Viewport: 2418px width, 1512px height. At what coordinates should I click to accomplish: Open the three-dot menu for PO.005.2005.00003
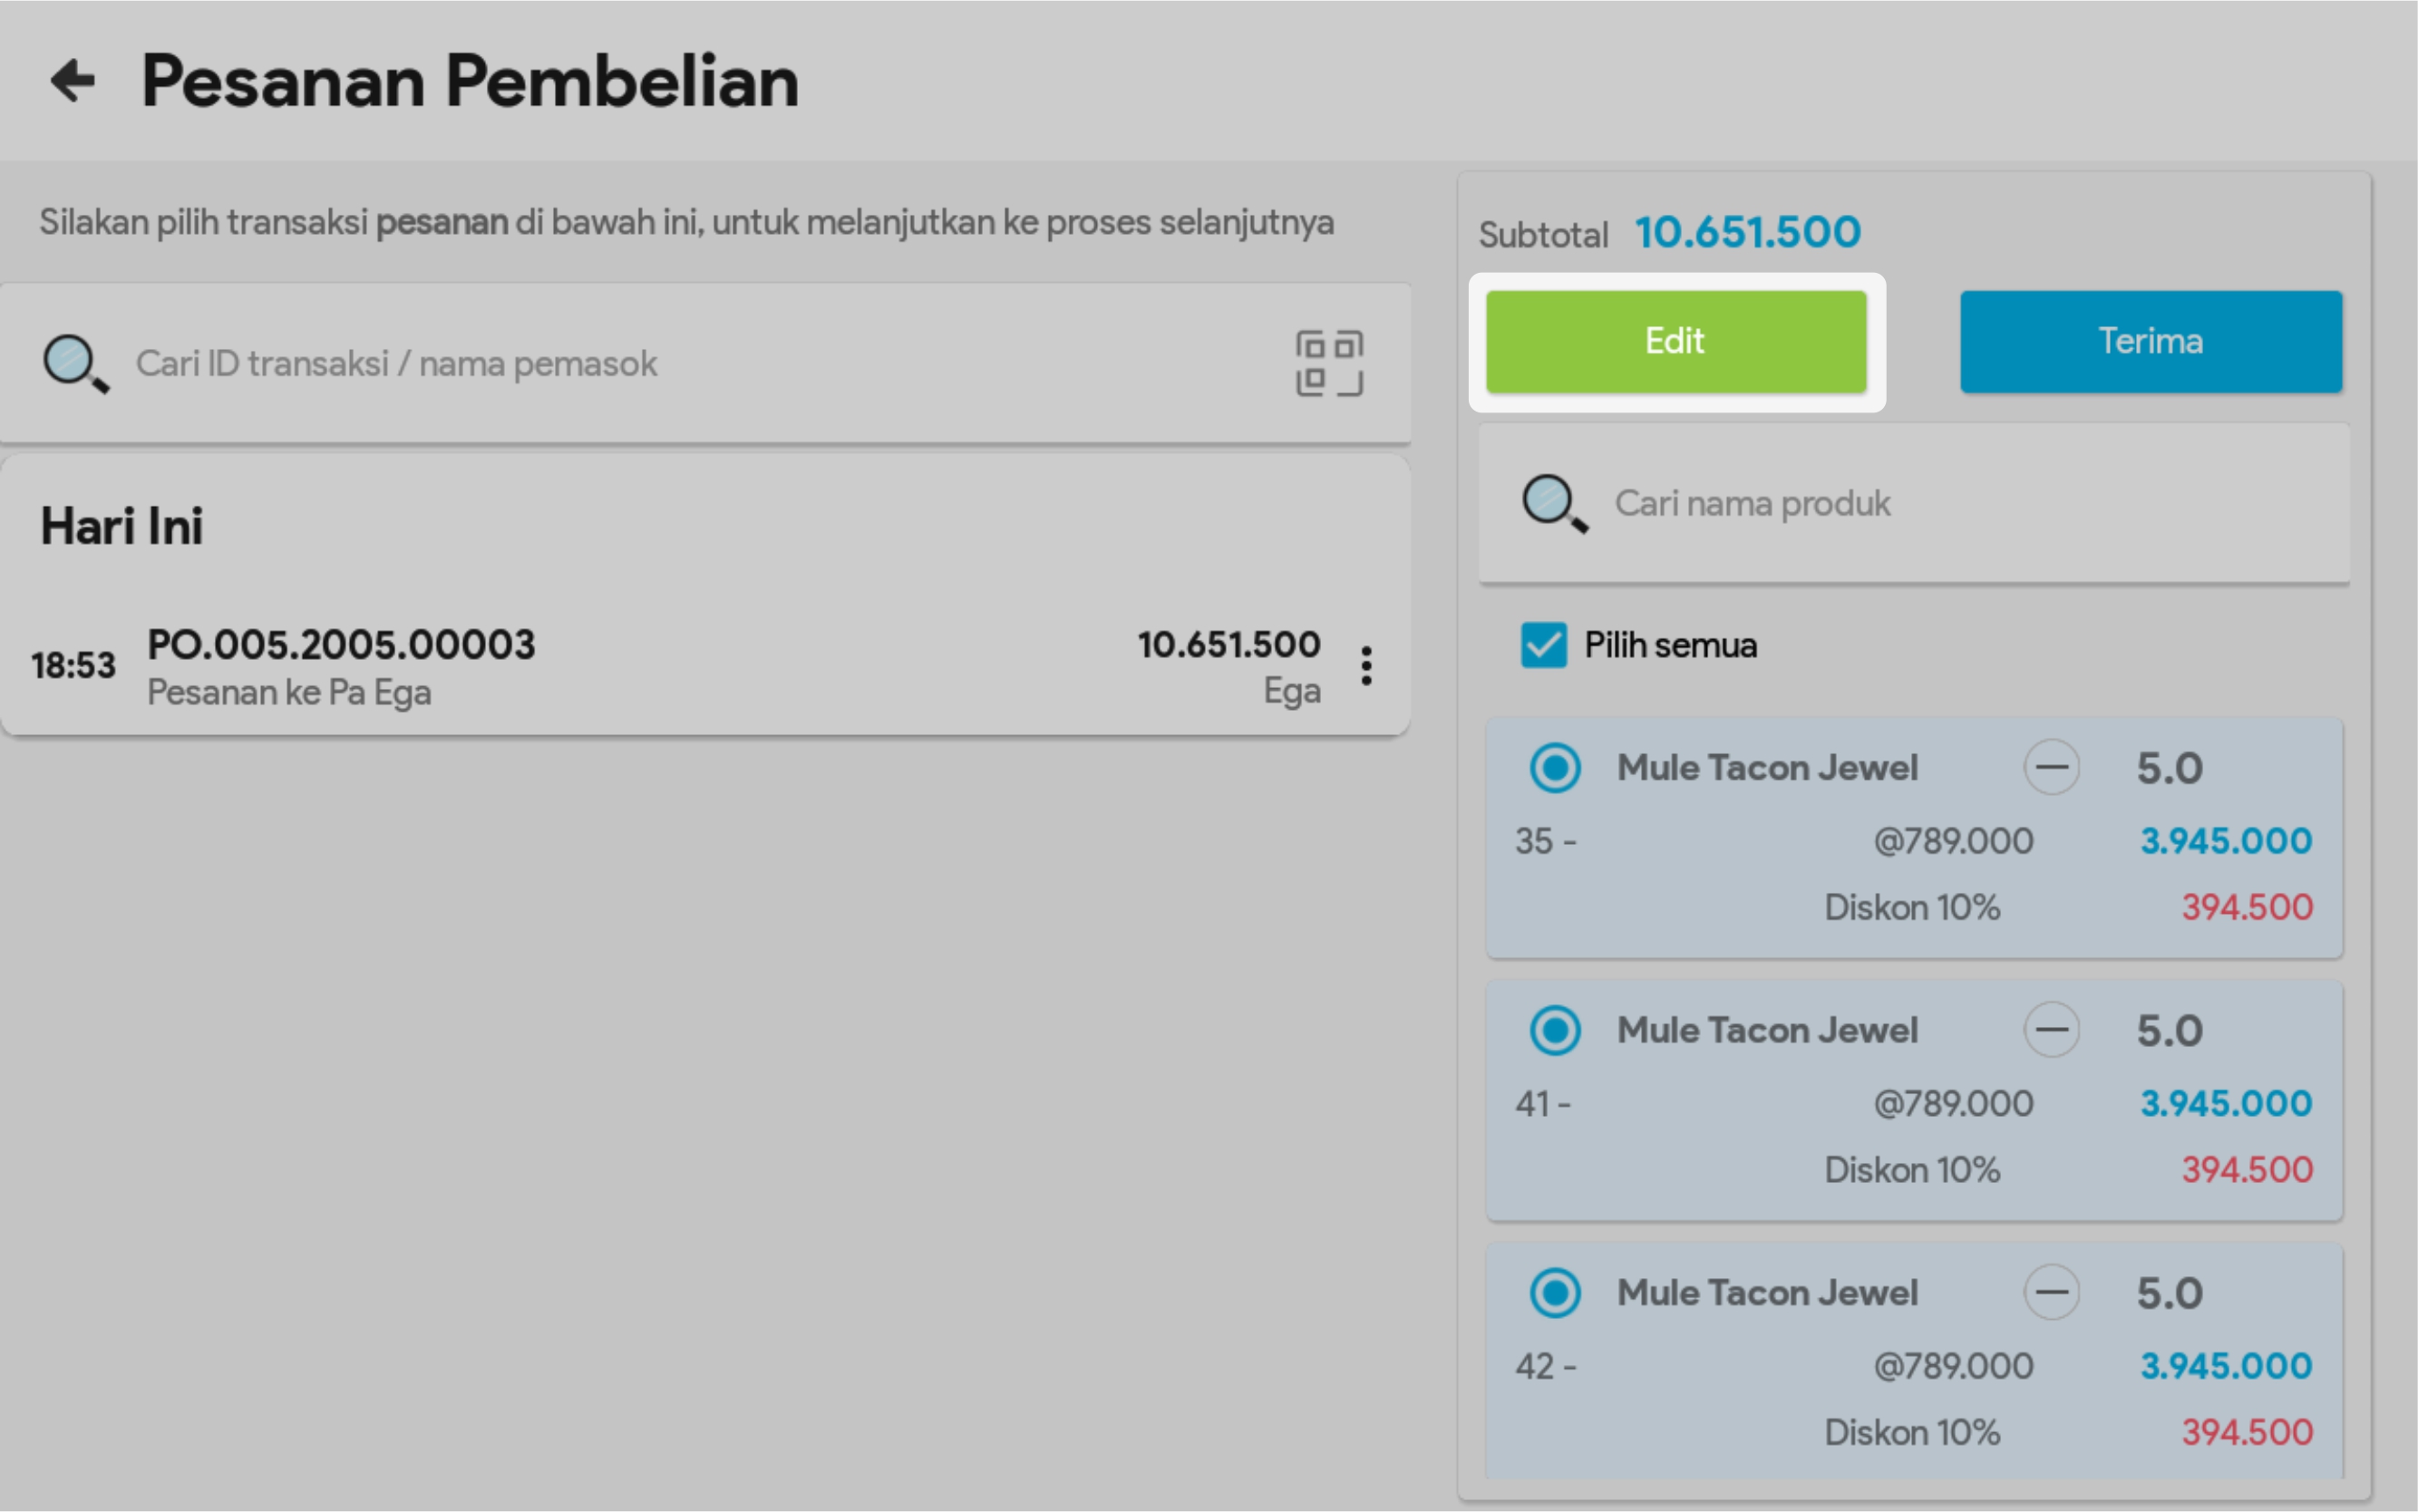coord(1366,666)
